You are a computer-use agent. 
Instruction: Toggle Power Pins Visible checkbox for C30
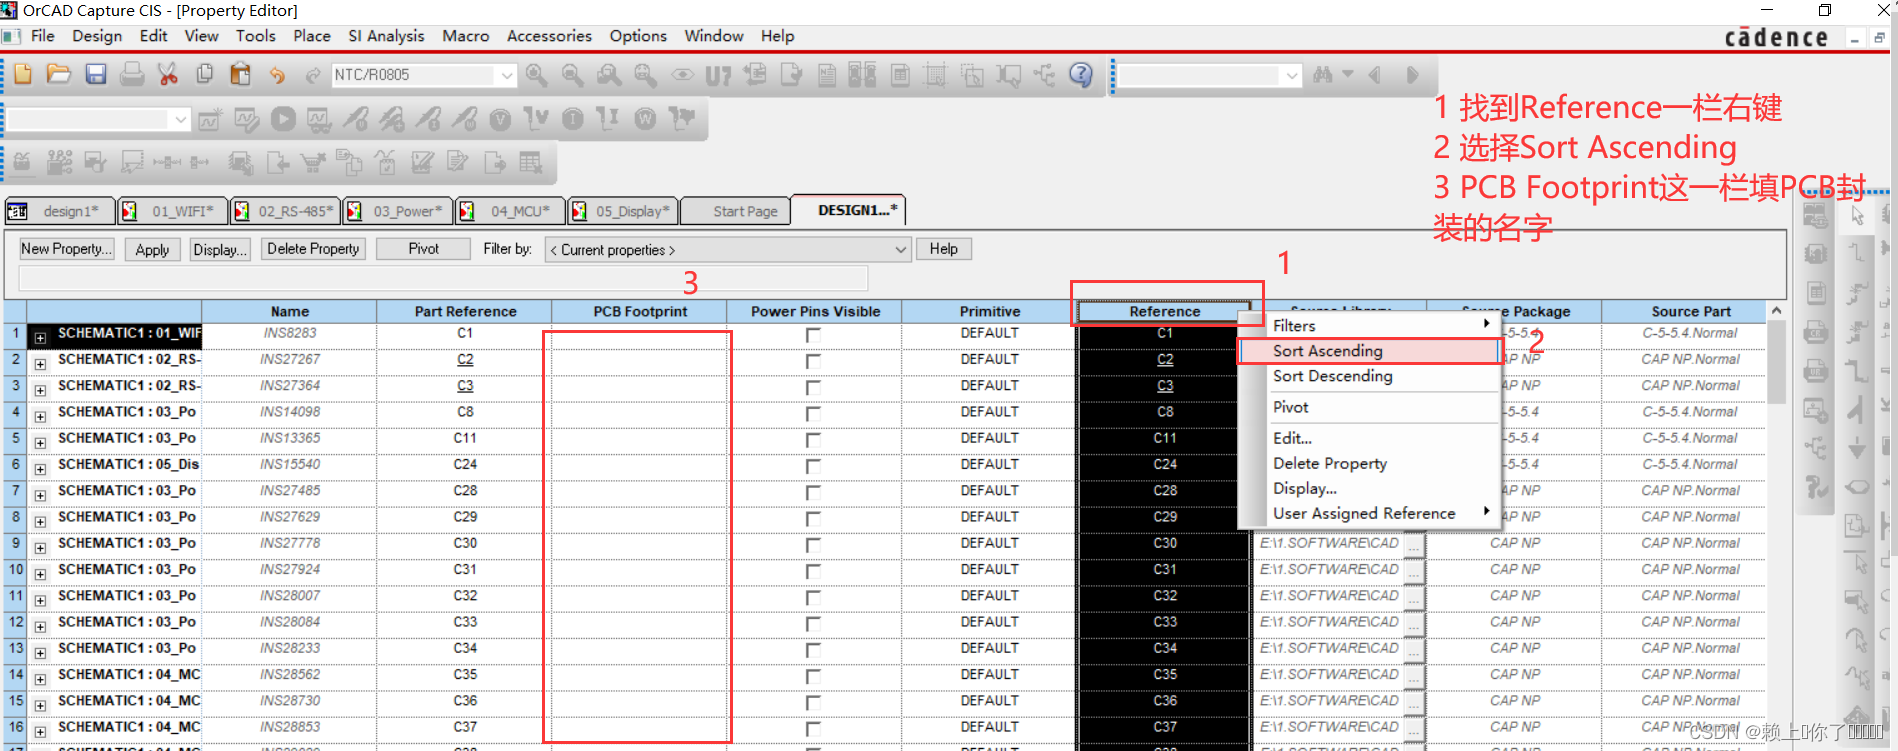[x=813, y=545]
